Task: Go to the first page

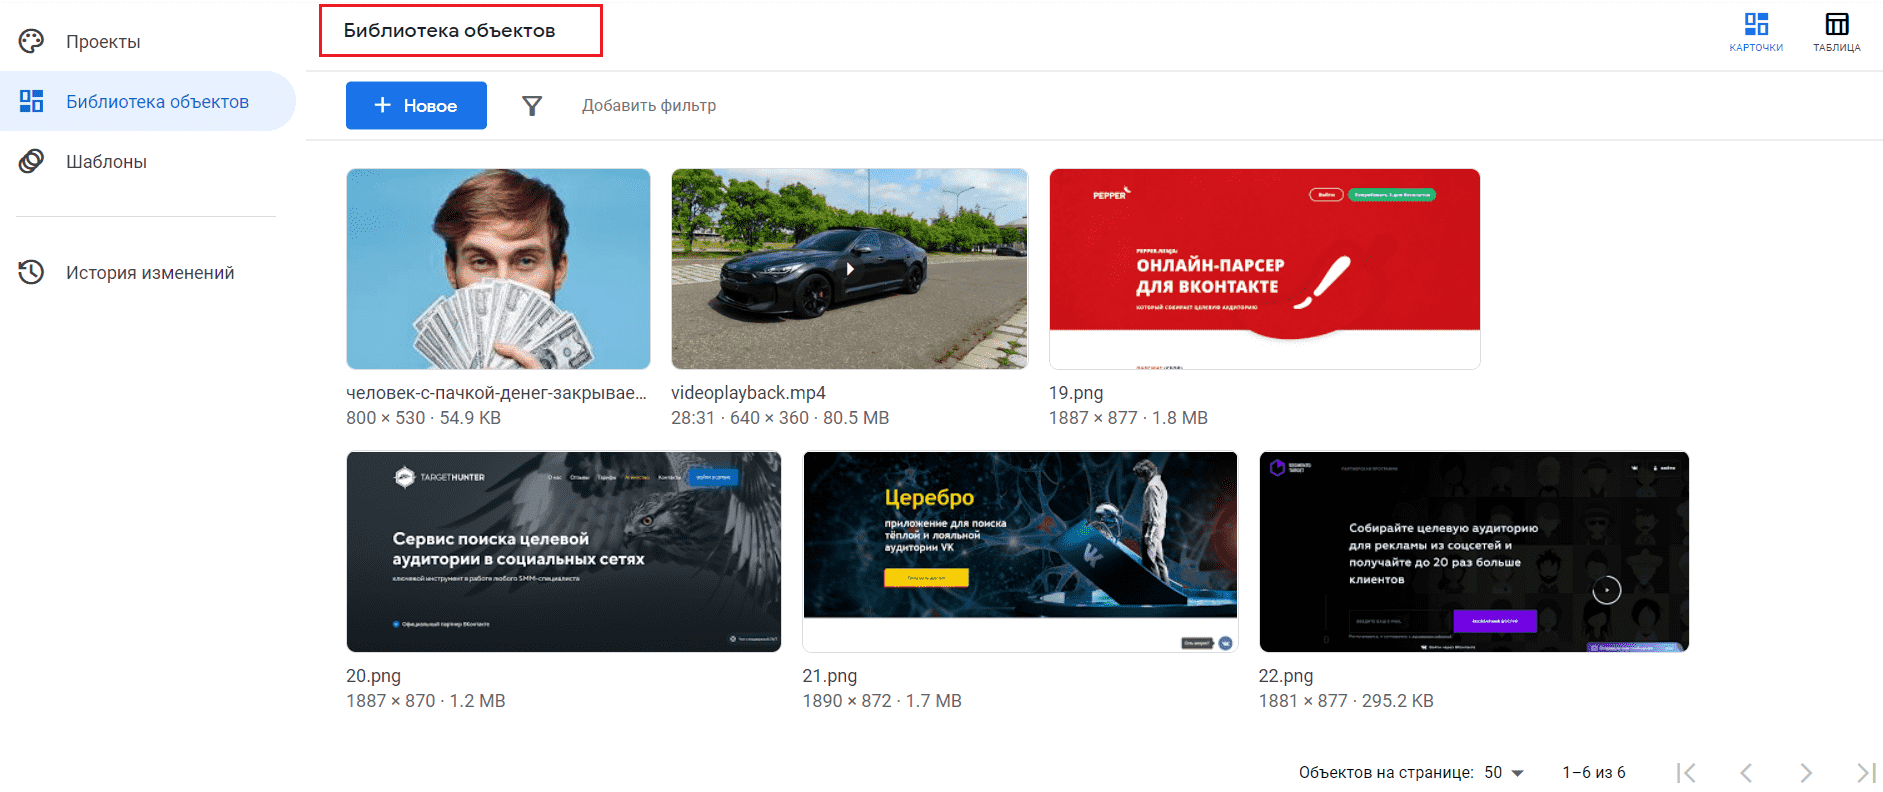Action: (1686, 772)
